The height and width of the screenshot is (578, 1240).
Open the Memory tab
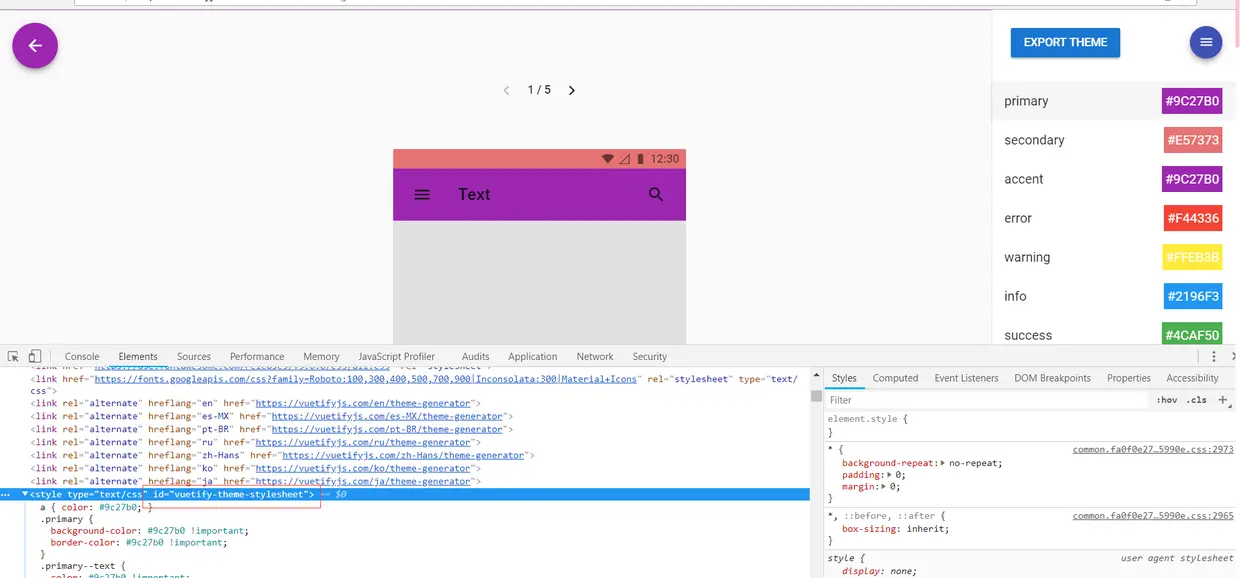321,356
